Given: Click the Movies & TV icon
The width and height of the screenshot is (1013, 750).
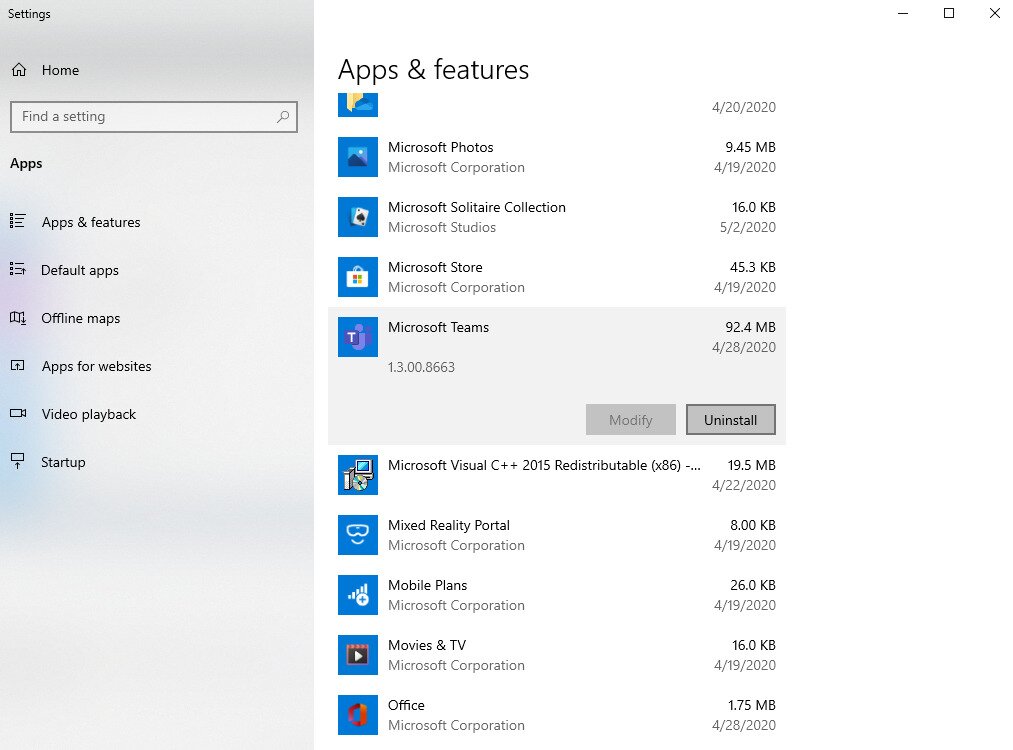Looking at the screenshot, I should 358,655.
